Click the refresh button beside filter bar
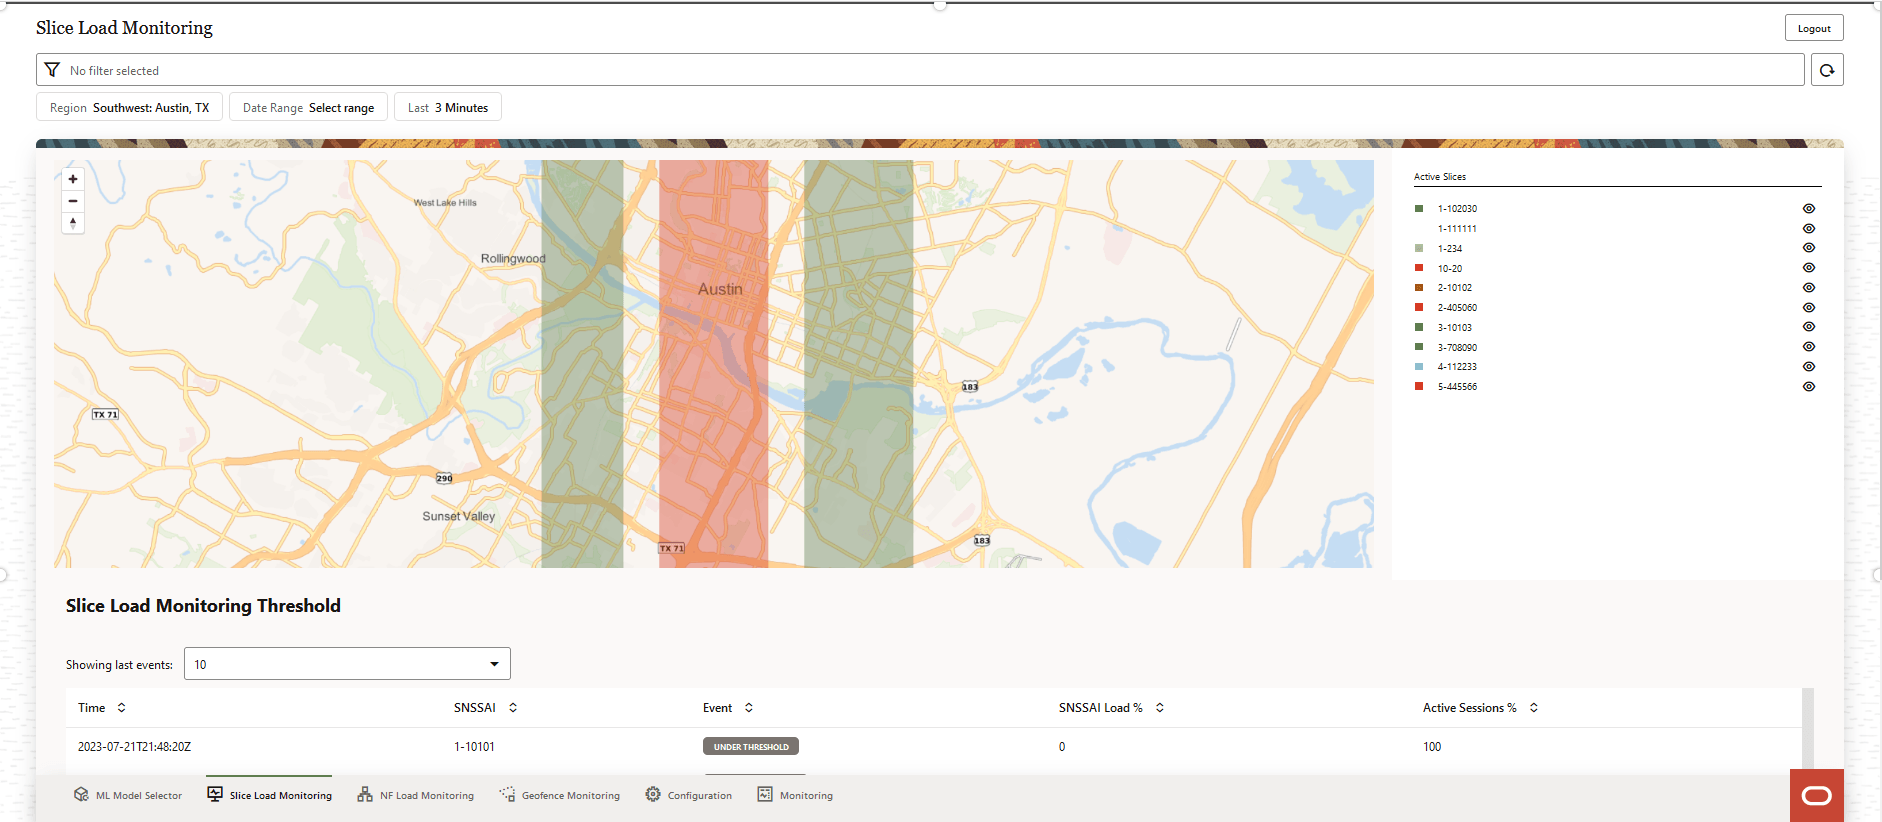The image size is (1882, 822). [x=1827, y=70]
